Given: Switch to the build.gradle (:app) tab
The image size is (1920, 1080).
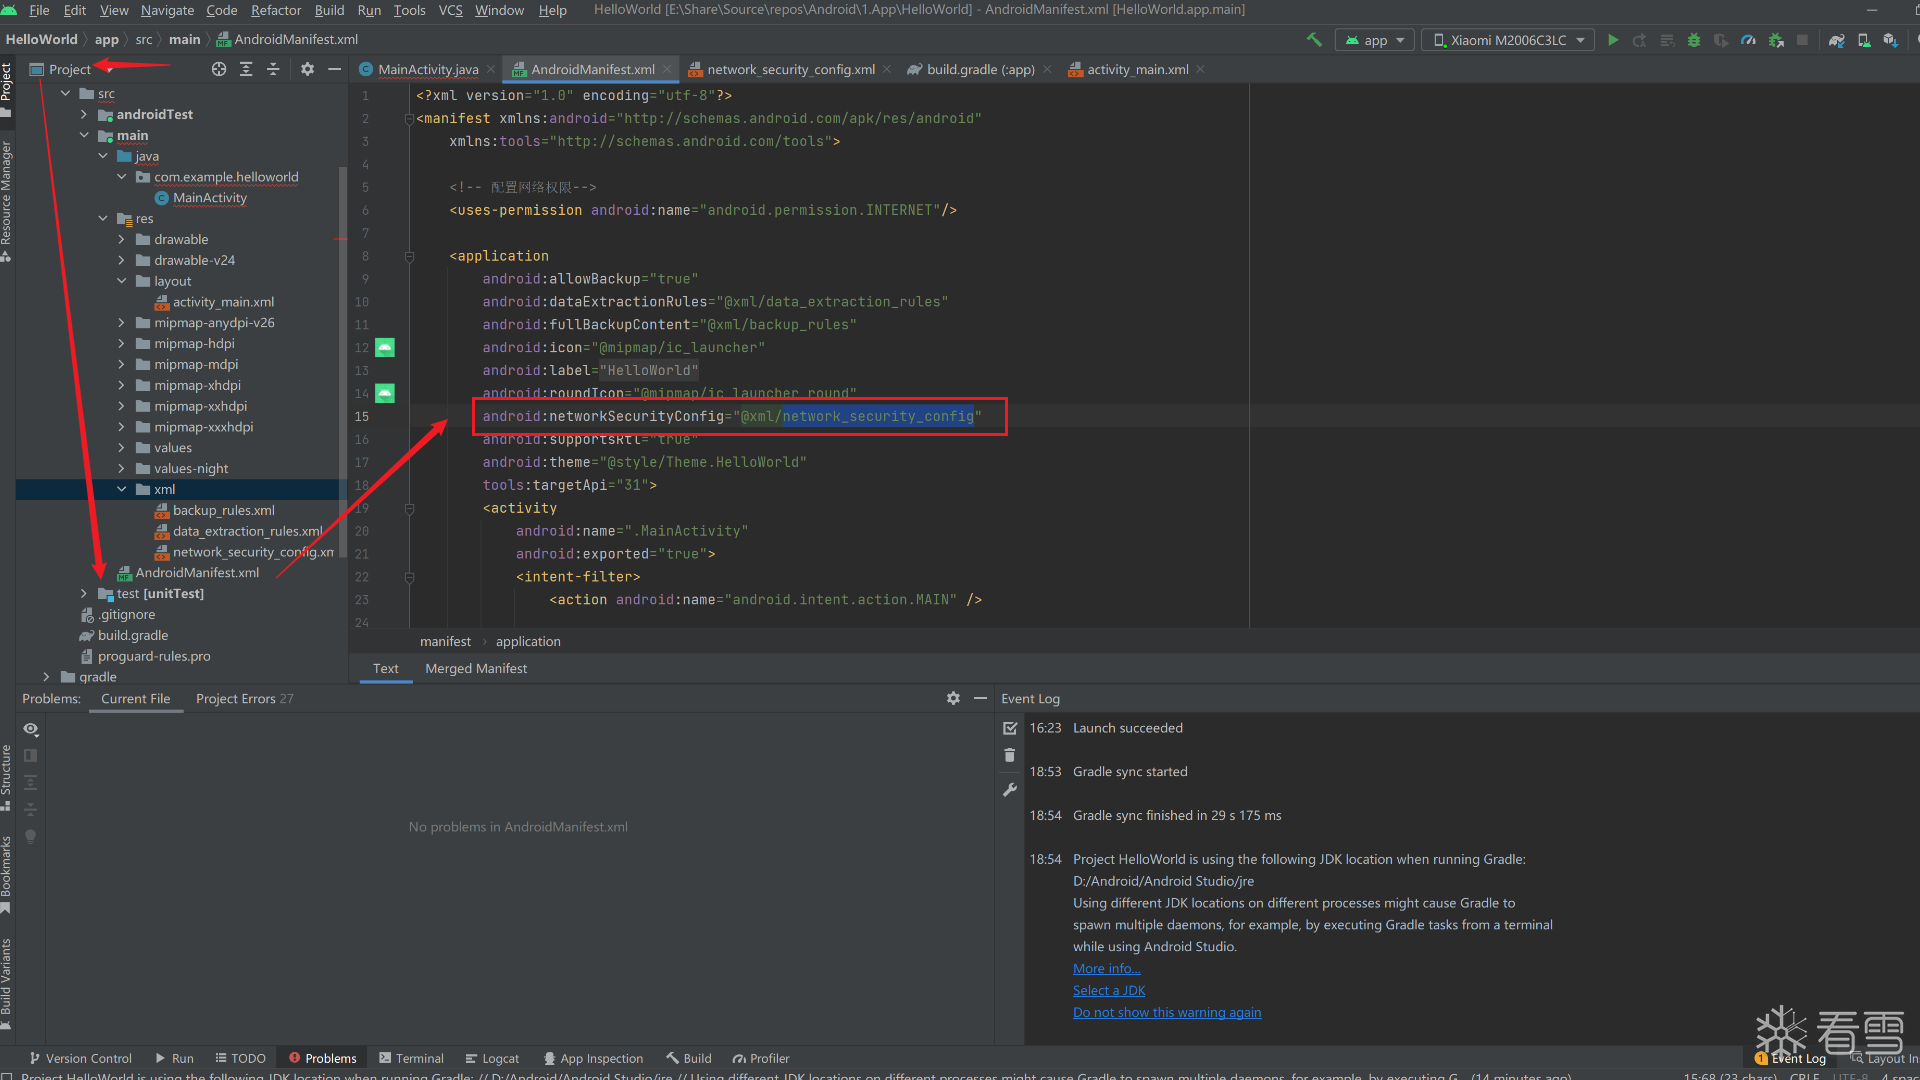Looking at the screenshot, I should [979, 69].
